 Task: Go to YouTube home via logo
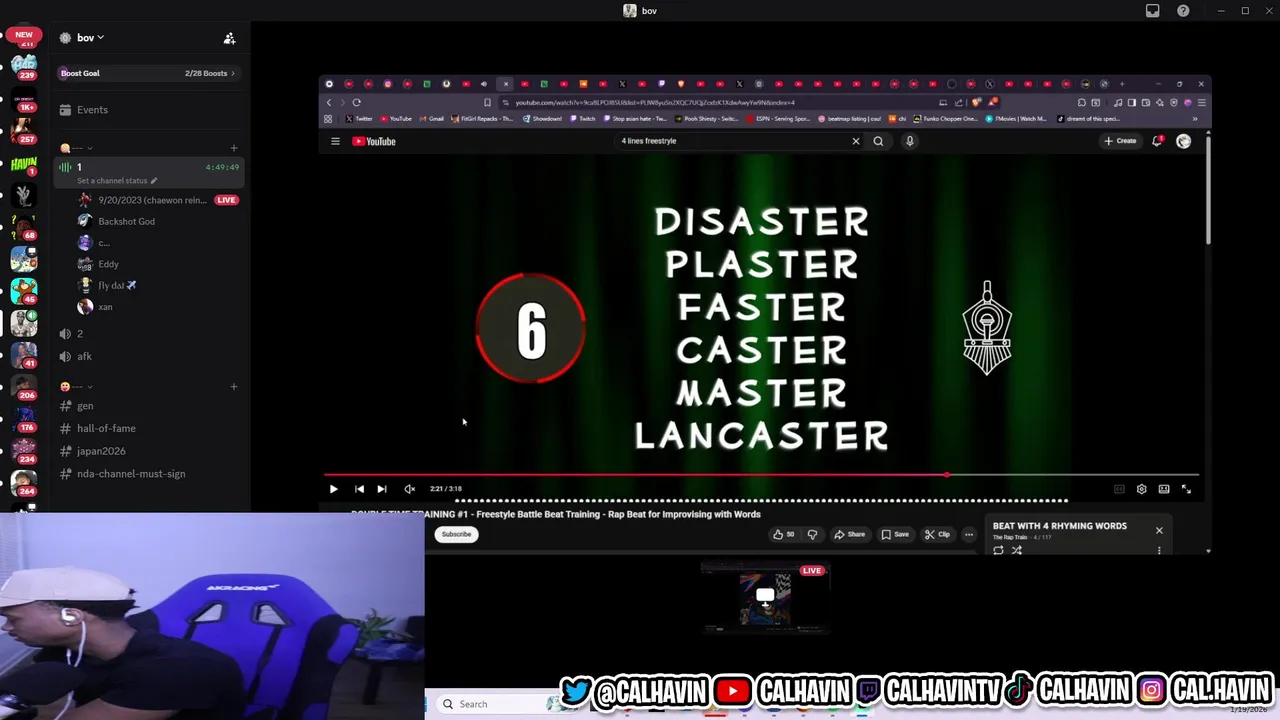[x=374, y=141]
